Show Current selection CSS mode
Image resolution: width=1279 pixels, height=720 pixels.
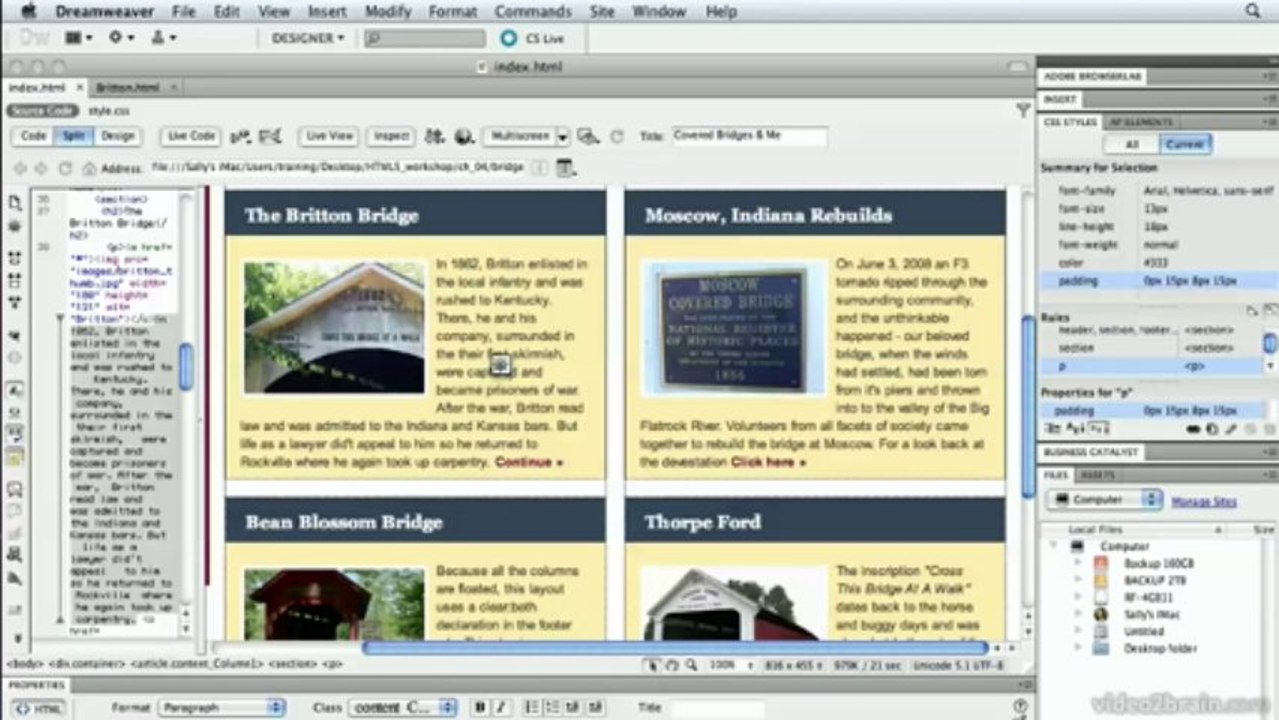click(1186, 144)
